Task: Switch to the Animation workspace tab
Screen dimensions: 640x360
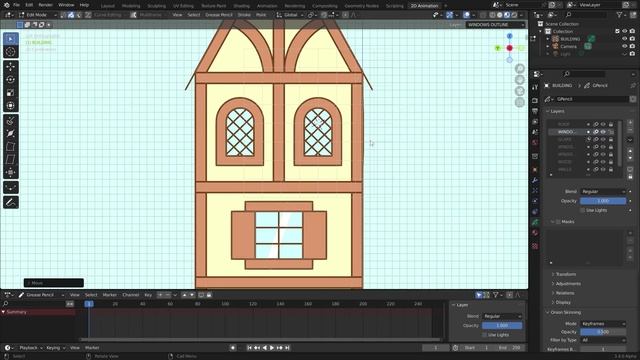Action: pyautogui.click(x=267, y=6)
